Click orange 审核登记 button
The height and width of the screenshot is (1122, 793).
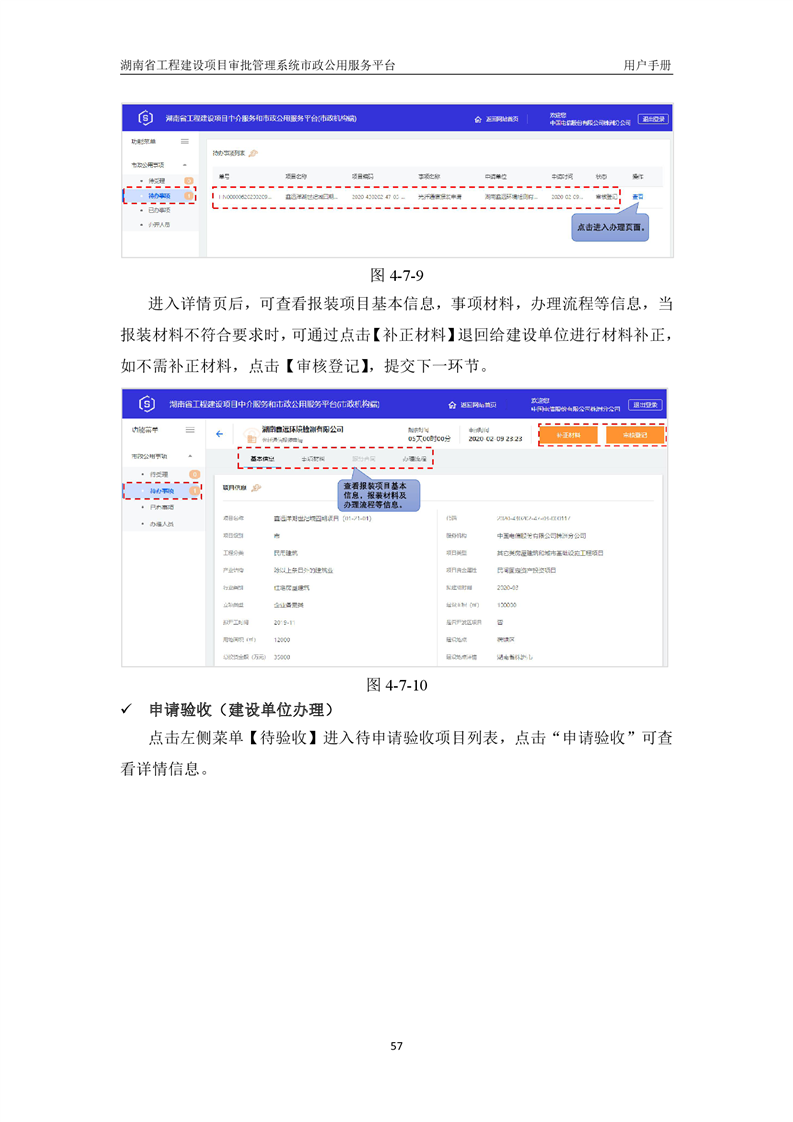(635, 434)
